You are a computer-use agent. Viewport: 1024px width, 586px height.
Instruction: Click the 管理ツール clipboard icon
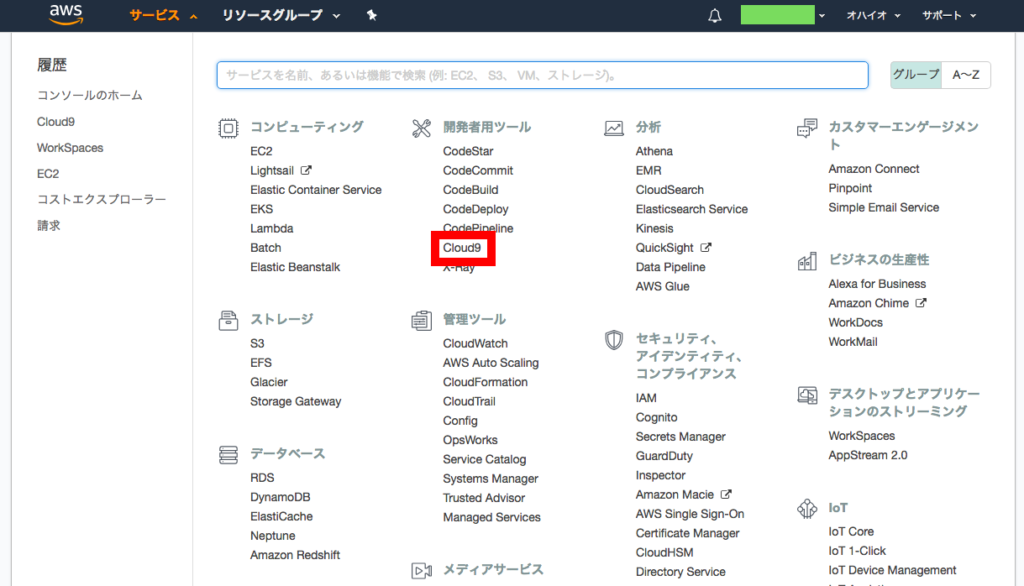click(421, 320)
